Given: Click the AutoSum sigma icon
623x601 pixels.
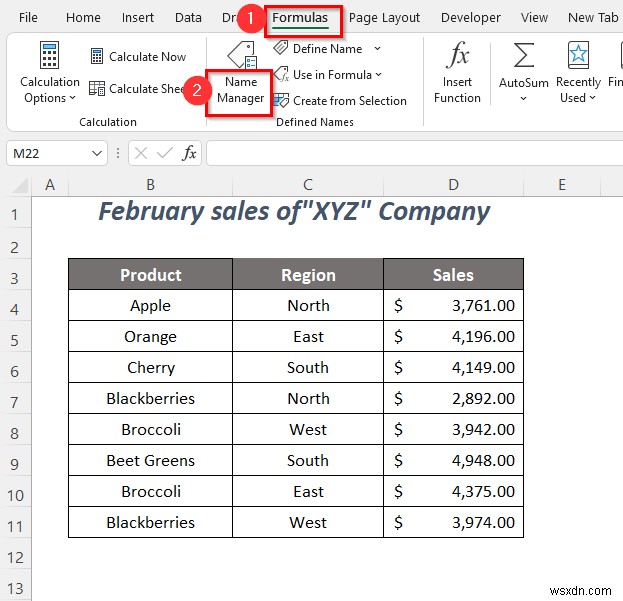Looking at the screenshot, I should [524, 55].
